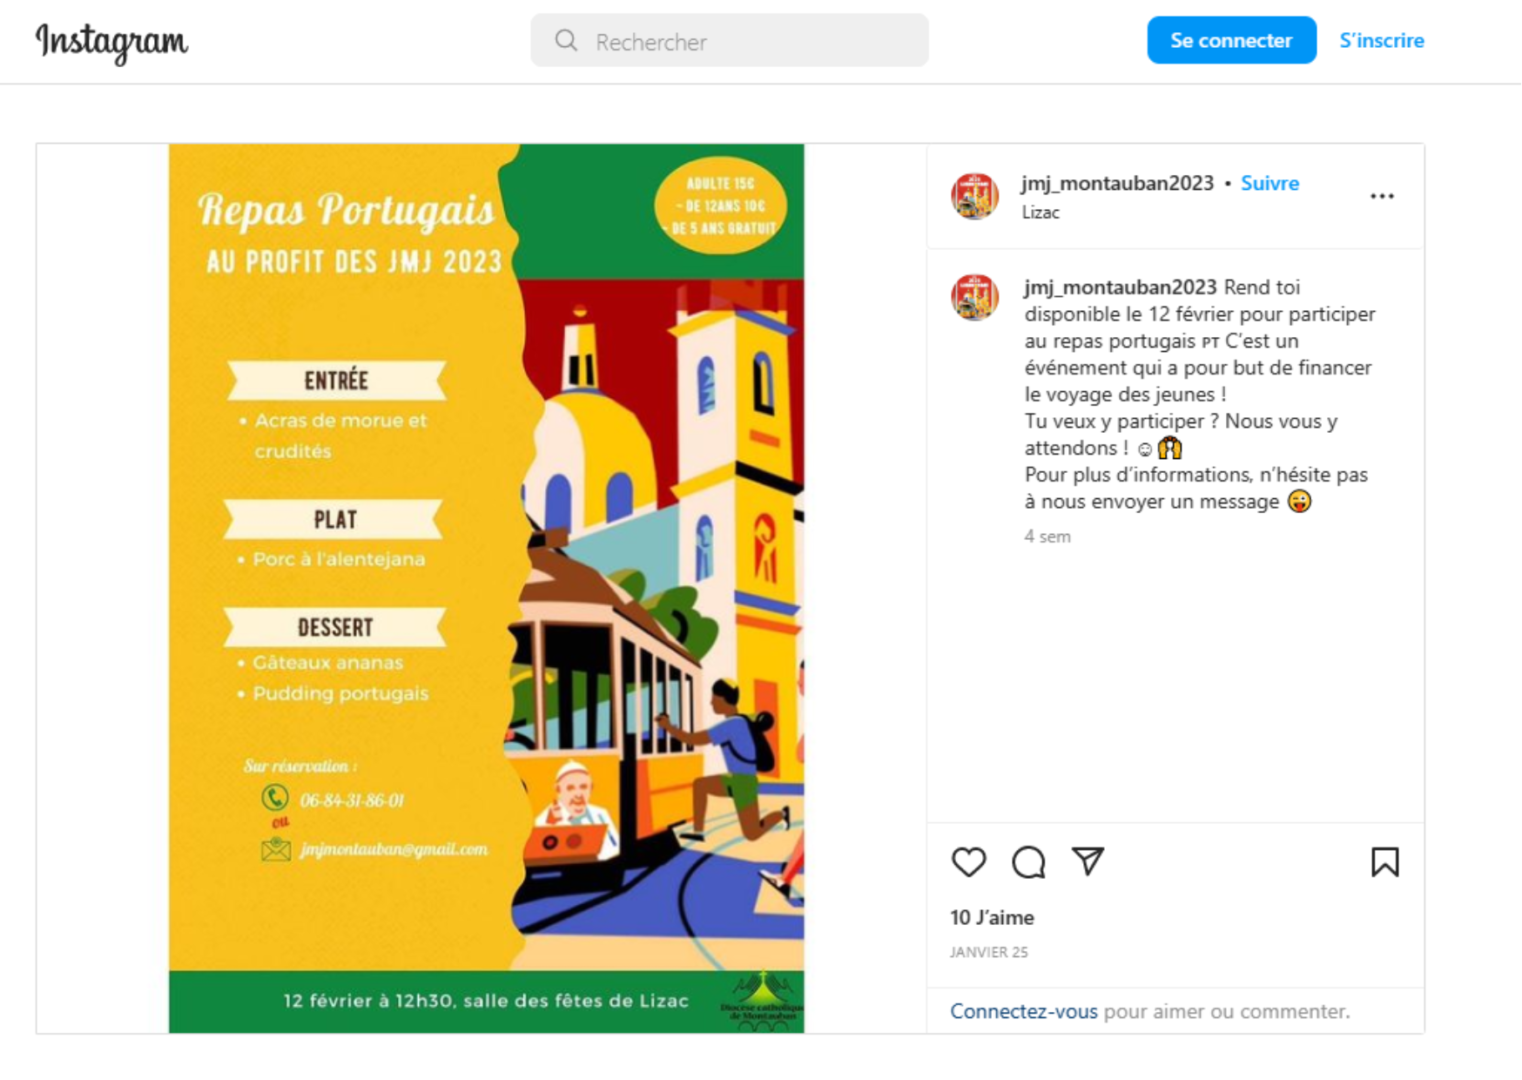Open the Repas Portugais poster image
The width and height of the screenshot is (1522, 1080).
(486, 588)
